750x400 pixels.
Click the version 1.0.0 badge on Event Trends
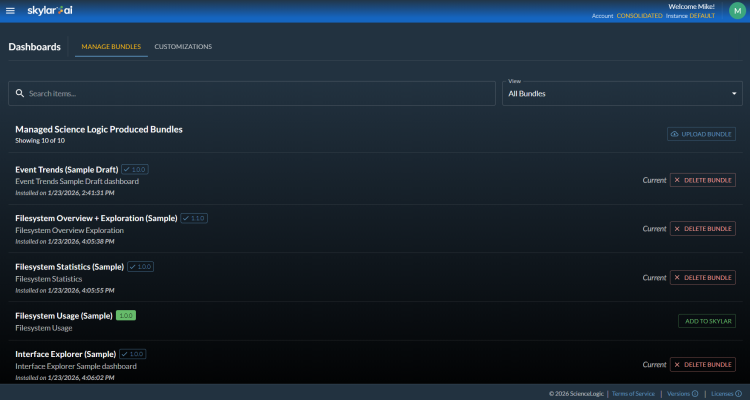pos(135,169)
